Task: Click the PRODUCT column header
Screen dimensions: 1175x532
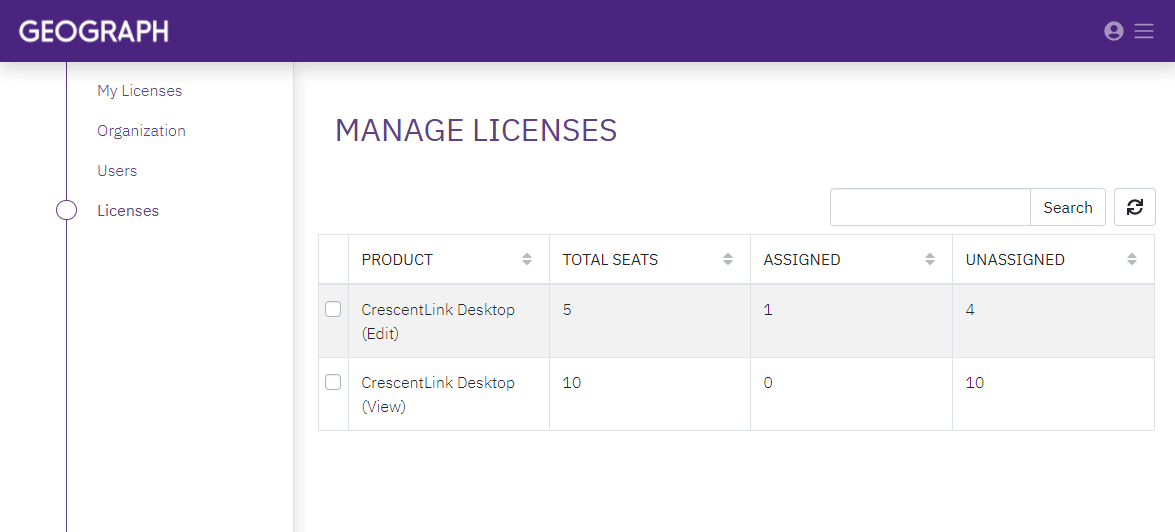Action: point(449,259)
